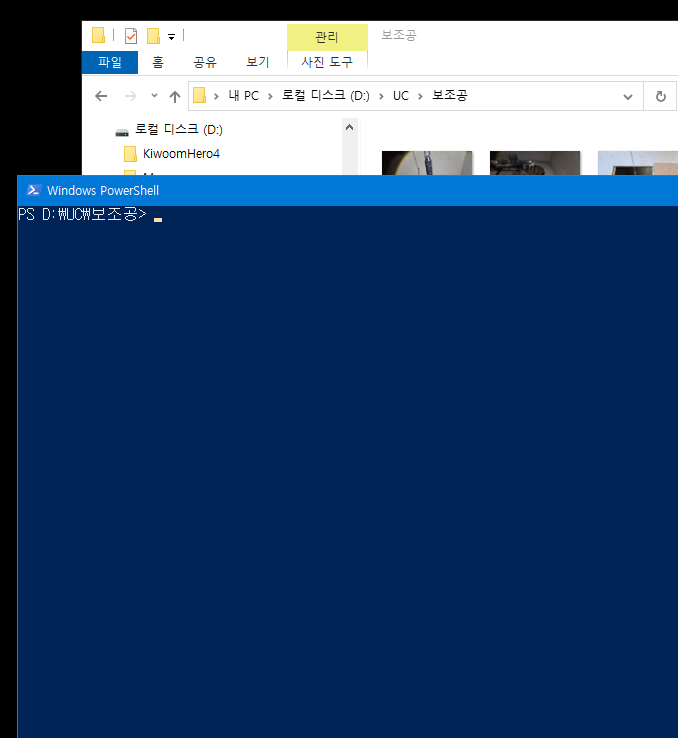Select the third photo thumbnail in Explorer
Screen dimensions: 678x738
click(638, 163)
